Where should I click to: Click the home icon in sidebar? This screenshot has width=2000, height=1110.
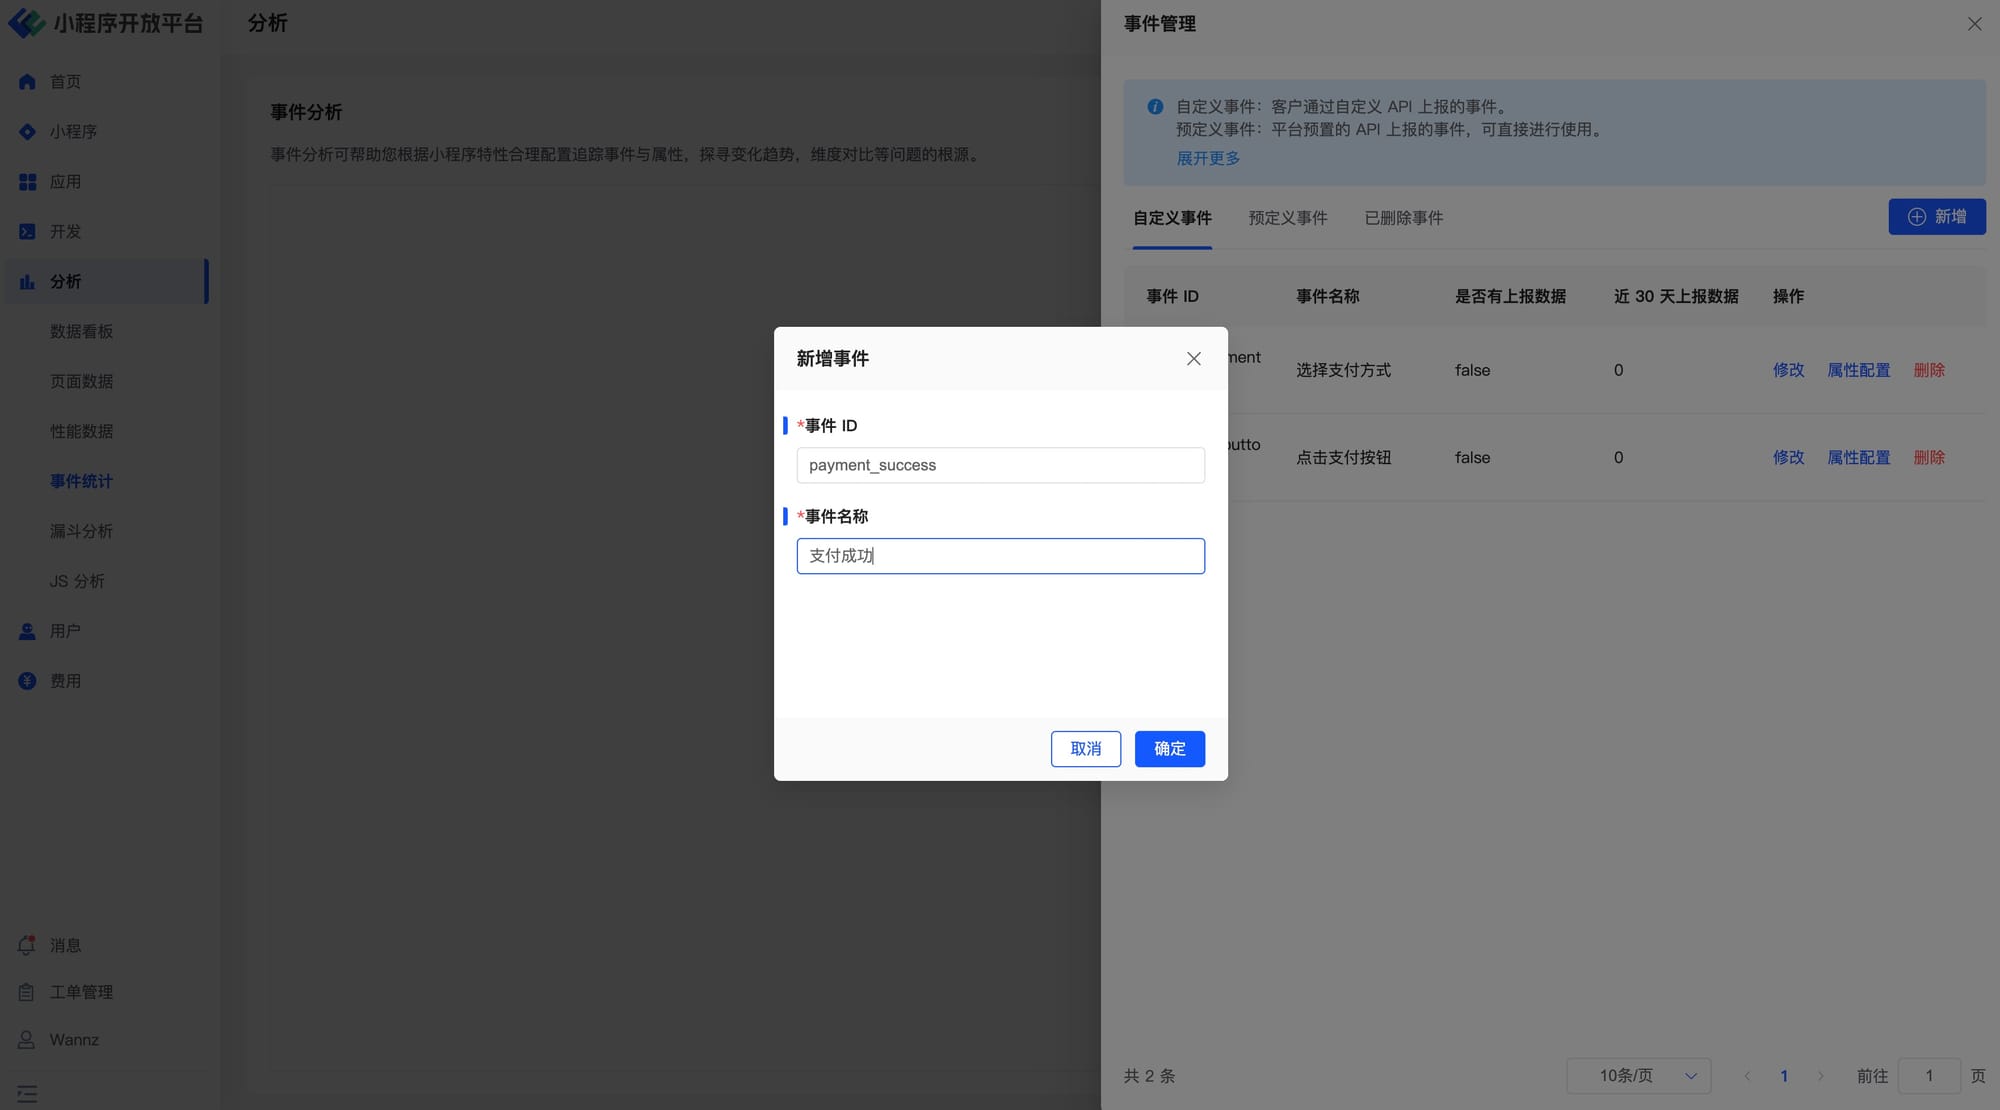[x=27, y=82]
